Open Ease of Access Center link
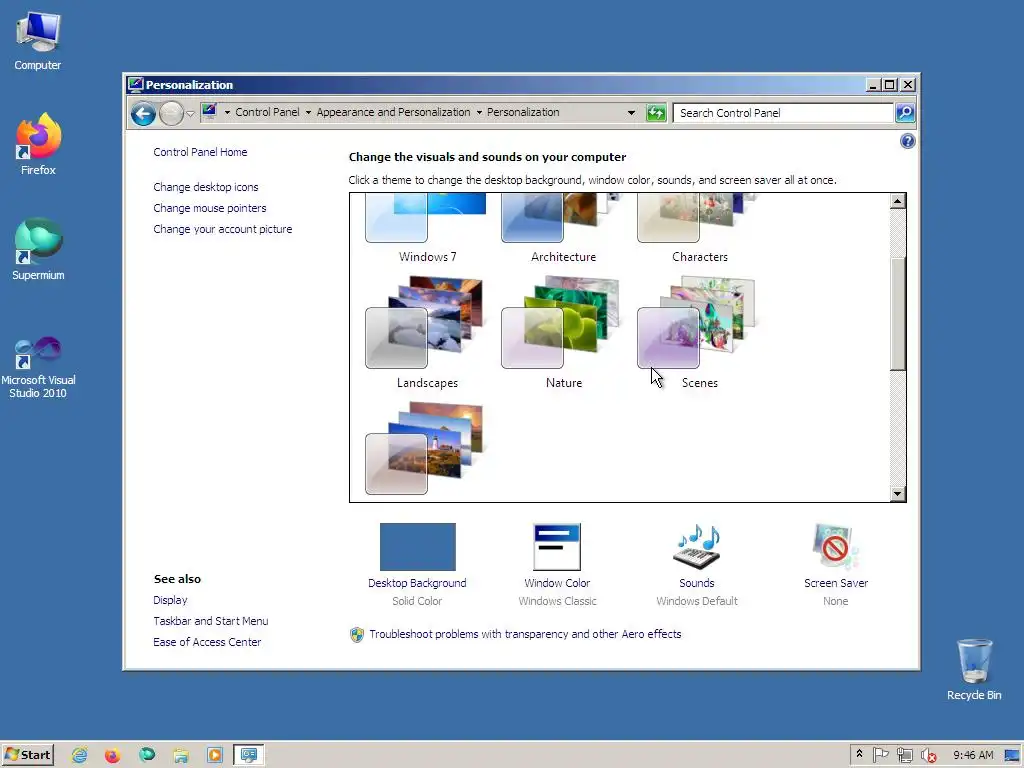The width and height of the screenshot is (1024, 768). (207, 642)
